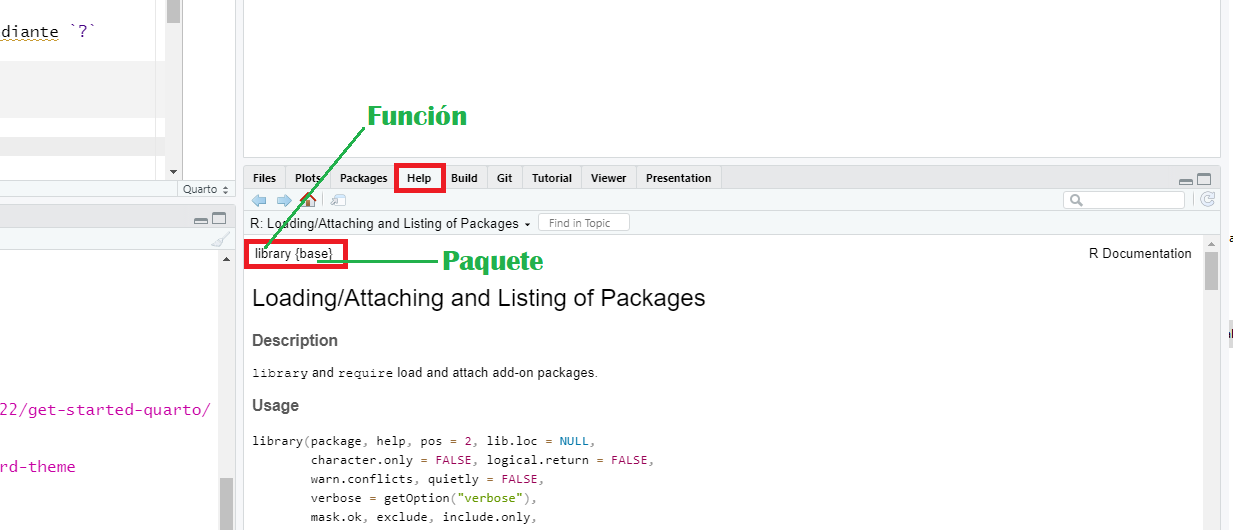This screenshot has width=1233, height=530.
Task: Show help in new window icon
Action: [338, 200]
